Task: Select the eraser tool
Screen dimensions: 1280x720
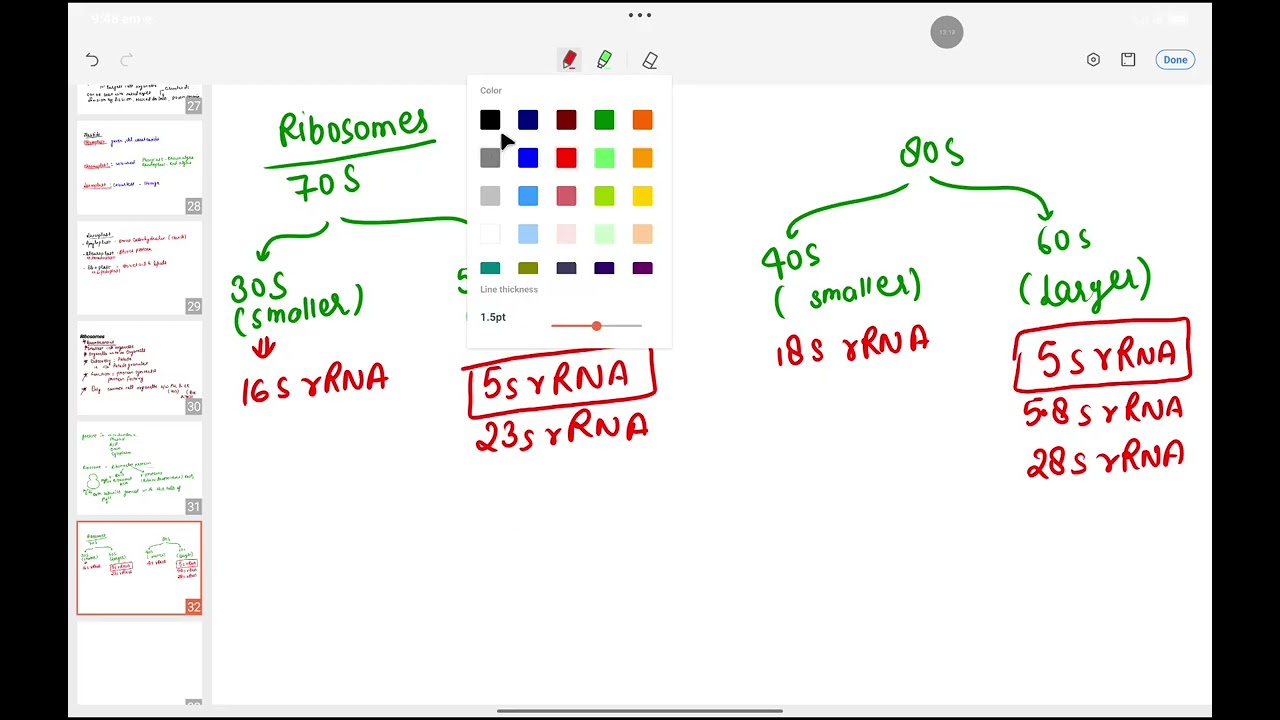Action: 650,60
